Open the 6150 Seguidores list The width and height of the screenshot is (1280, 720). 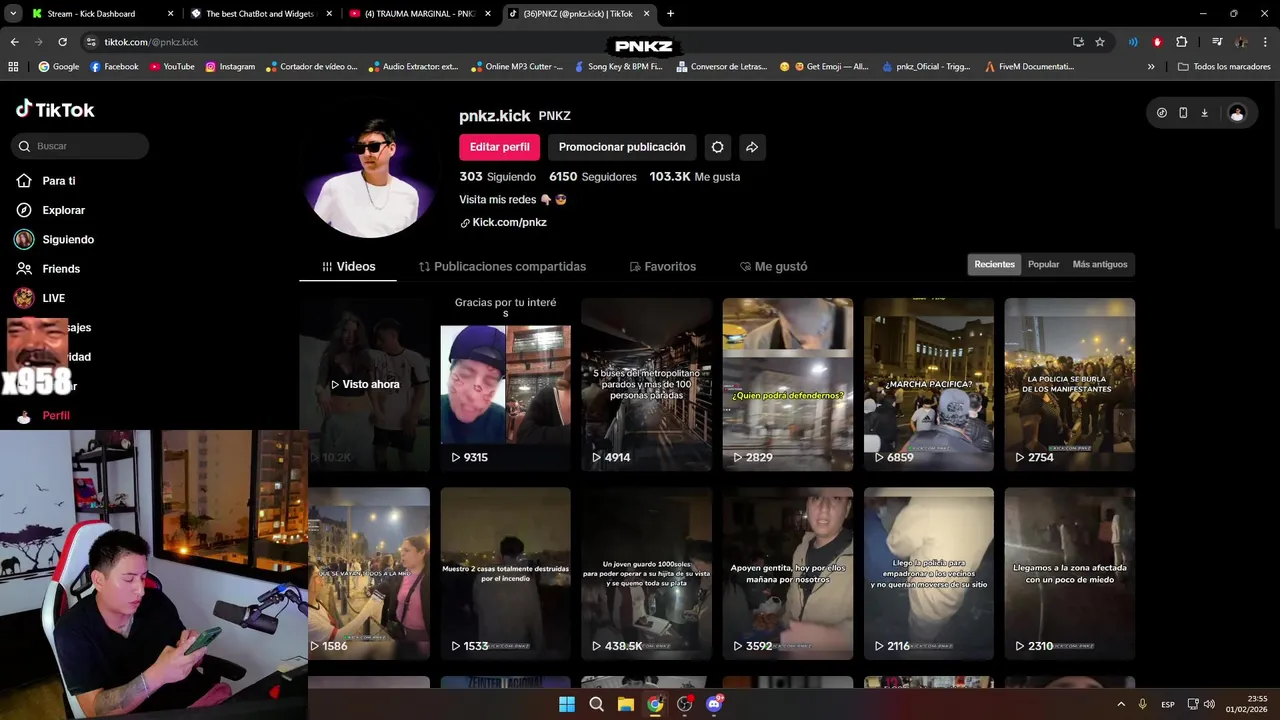point(593,177)
